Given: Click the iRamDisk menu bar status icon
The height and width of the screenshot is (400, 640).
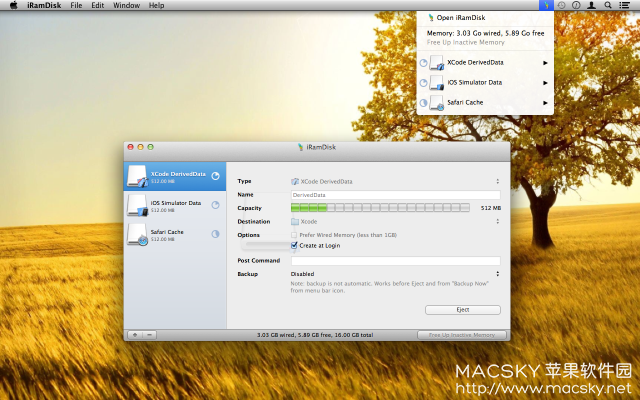Looking at the screenshot, I should click(546, 5).
